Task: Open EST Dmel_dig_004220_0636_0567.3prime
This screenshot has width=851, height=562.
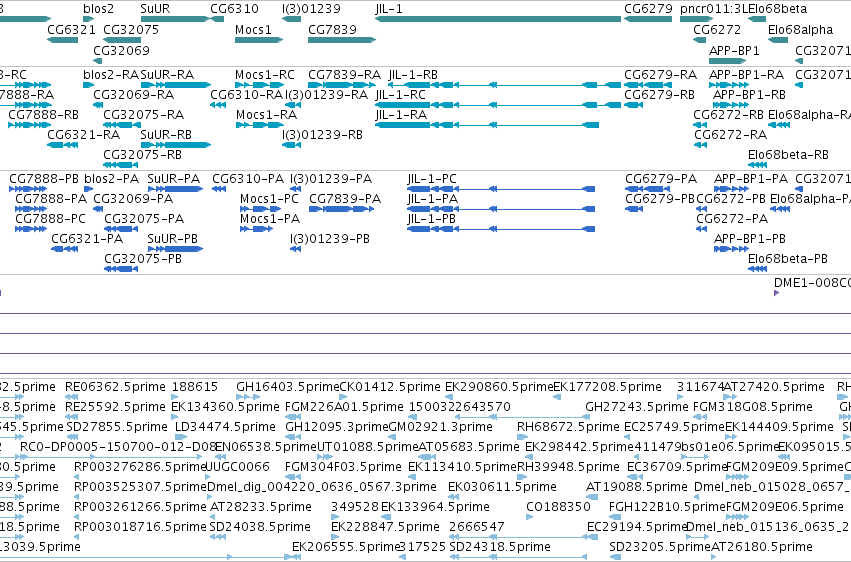Action: coord(322,487)
